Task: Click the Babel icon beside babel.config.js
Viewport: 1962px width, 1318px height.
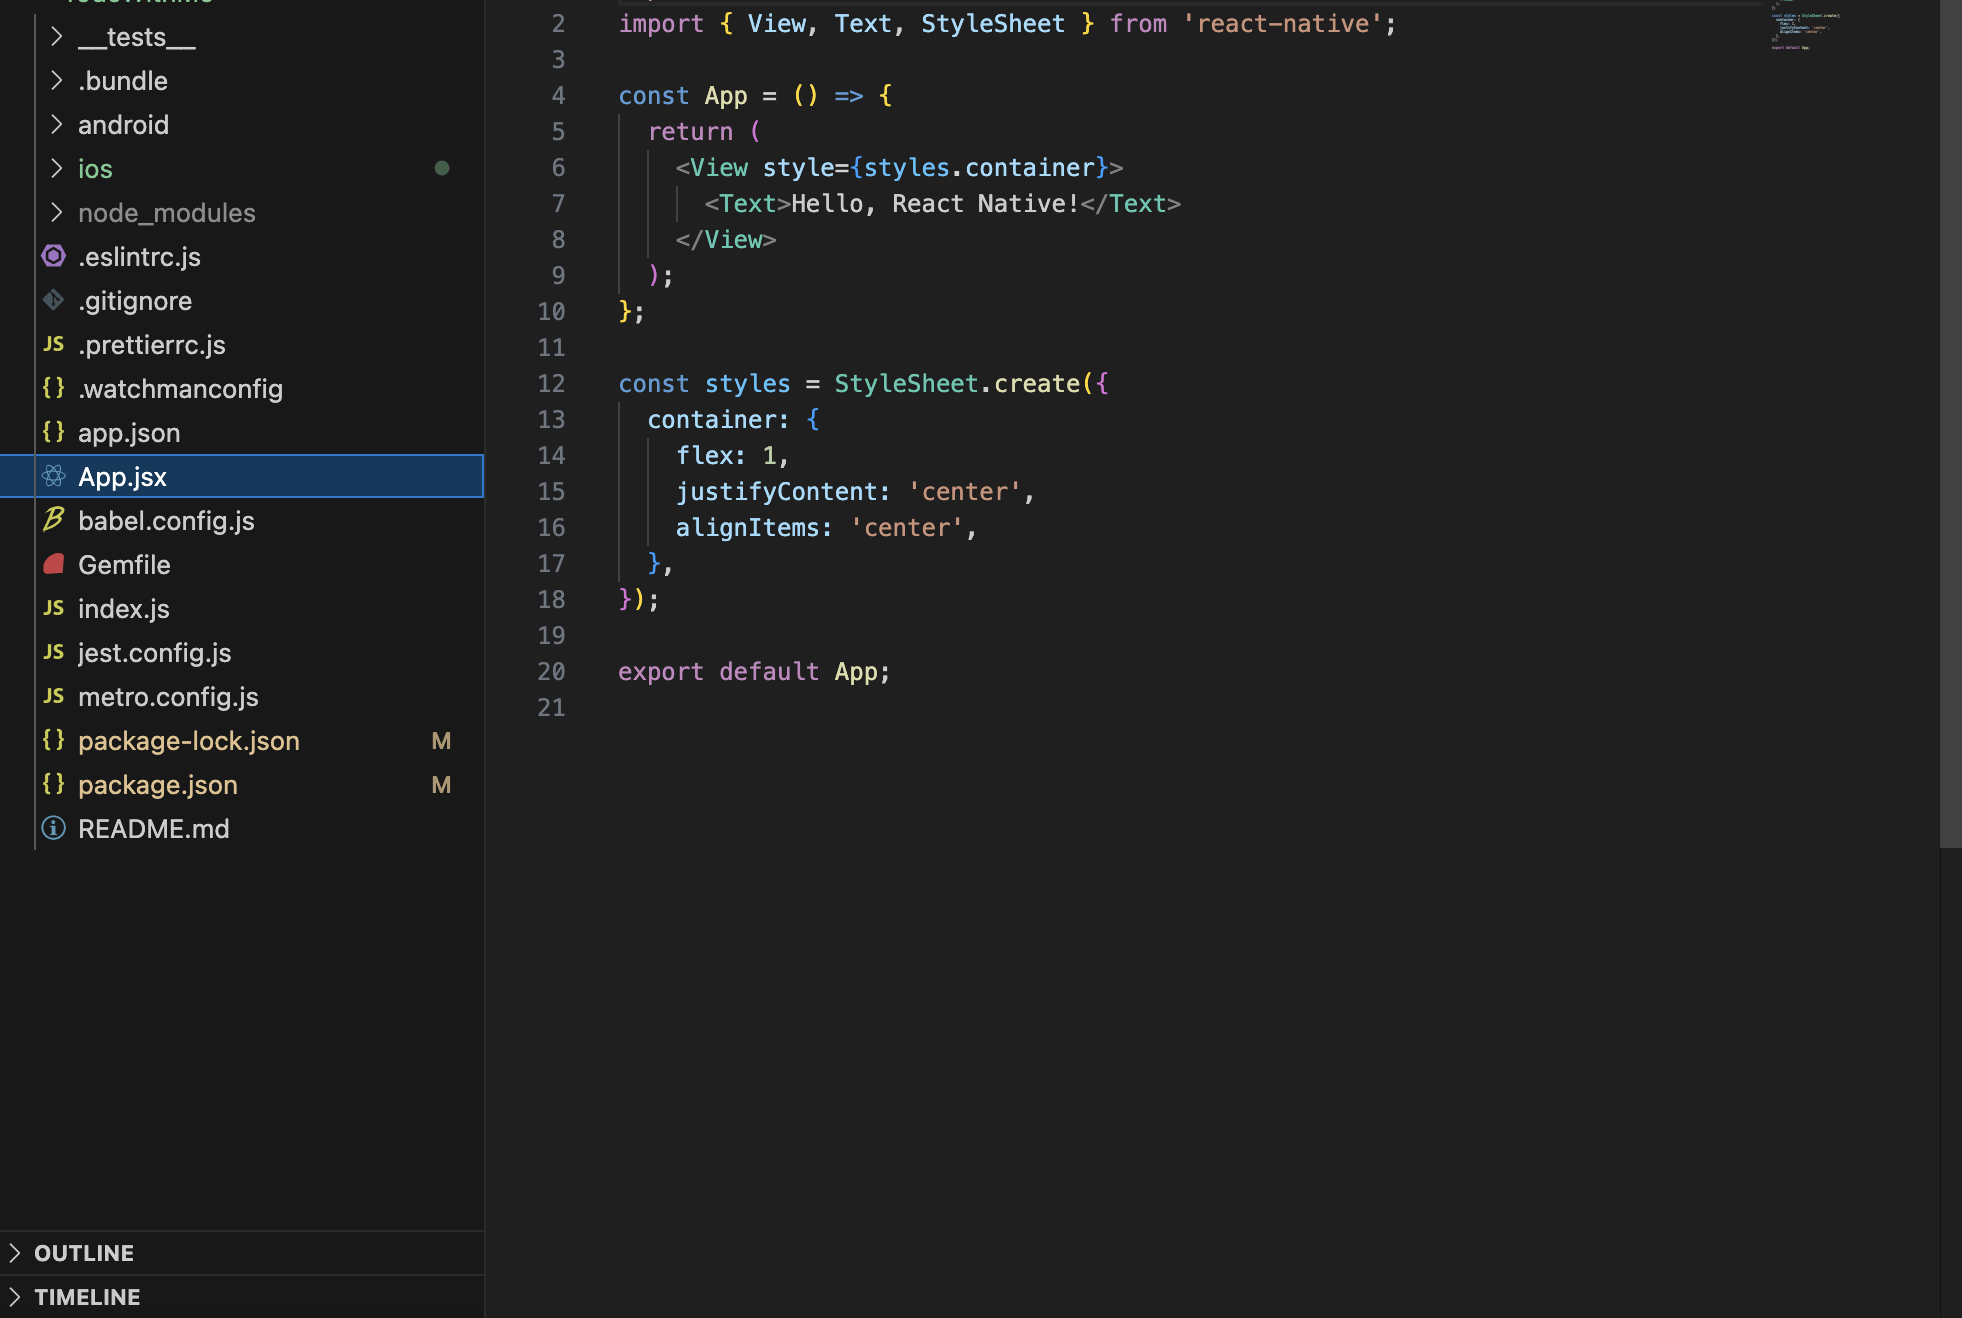Action: 54,520
